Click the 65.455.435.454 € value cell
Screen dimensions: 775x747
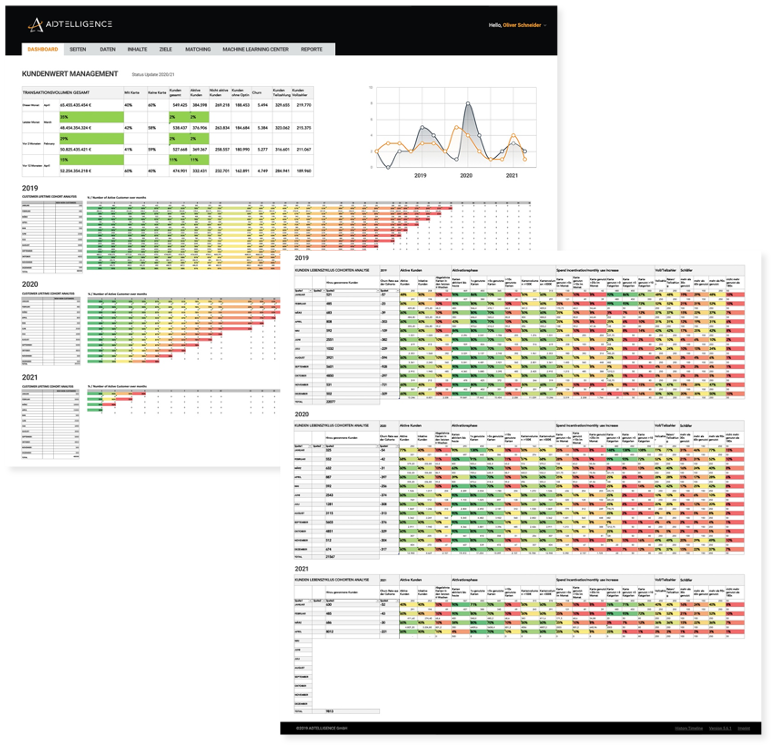click(x=91, y=105)
